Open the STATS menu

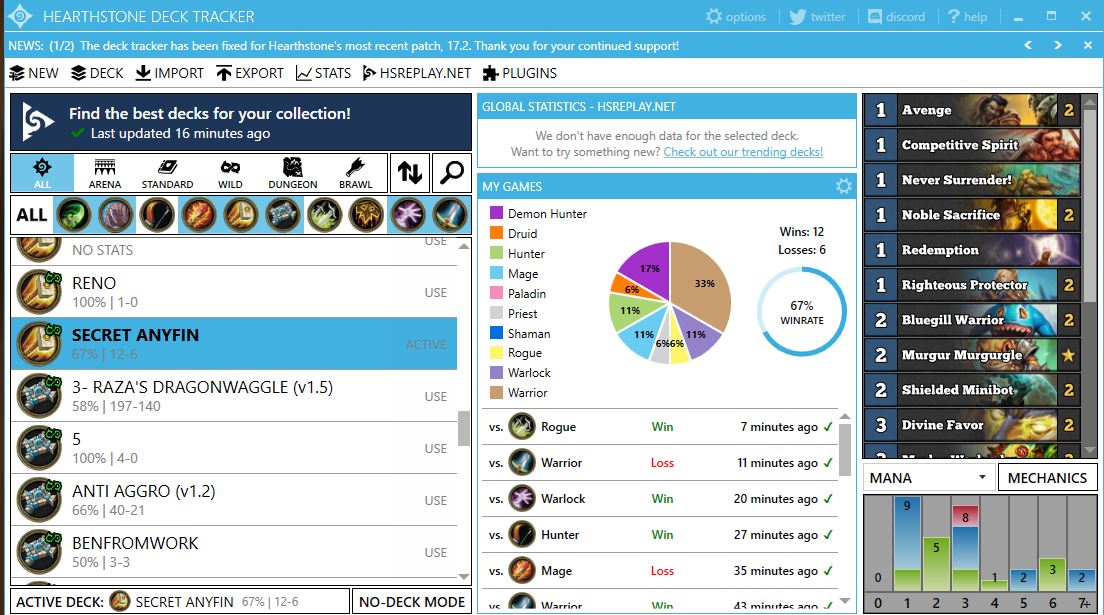tap(323, 73)
